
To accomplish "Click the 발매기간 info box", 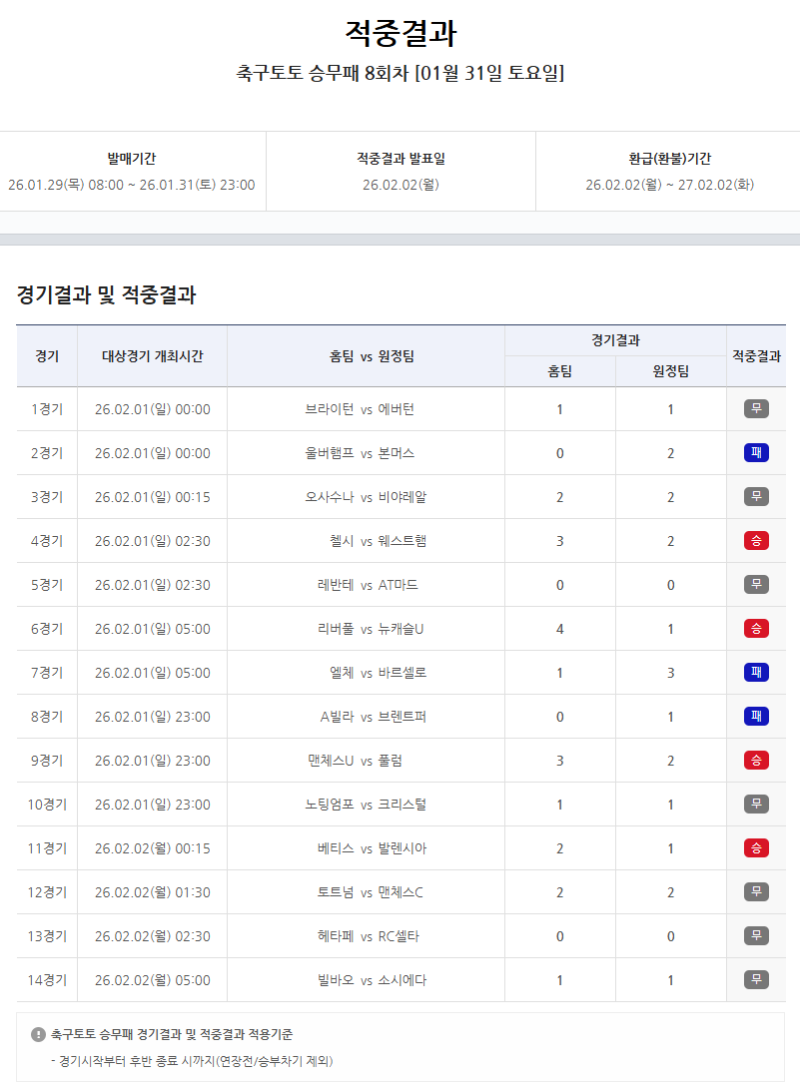I will coord(131,172).
